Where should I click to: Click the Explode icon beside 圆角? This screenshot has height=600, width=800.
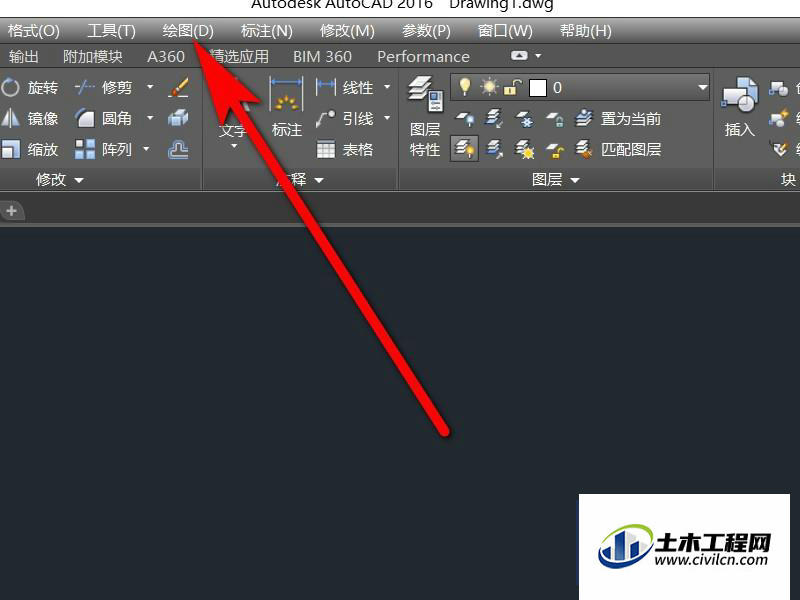(x=179, y=119)
